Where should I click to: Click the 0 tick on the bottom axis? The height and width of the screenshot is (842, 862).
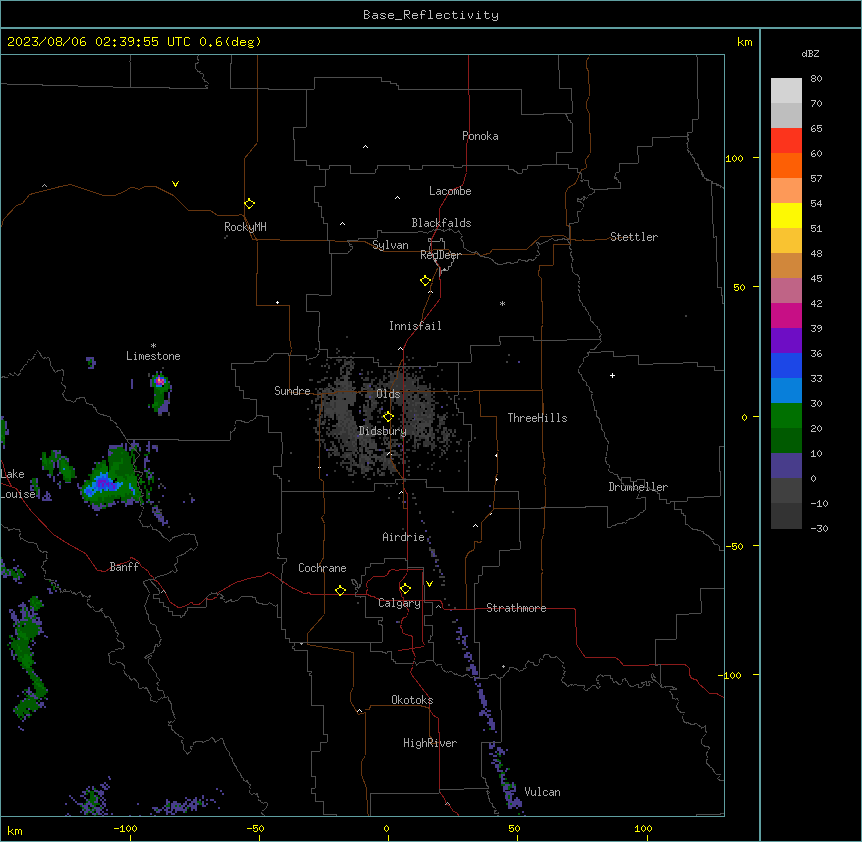386,828
